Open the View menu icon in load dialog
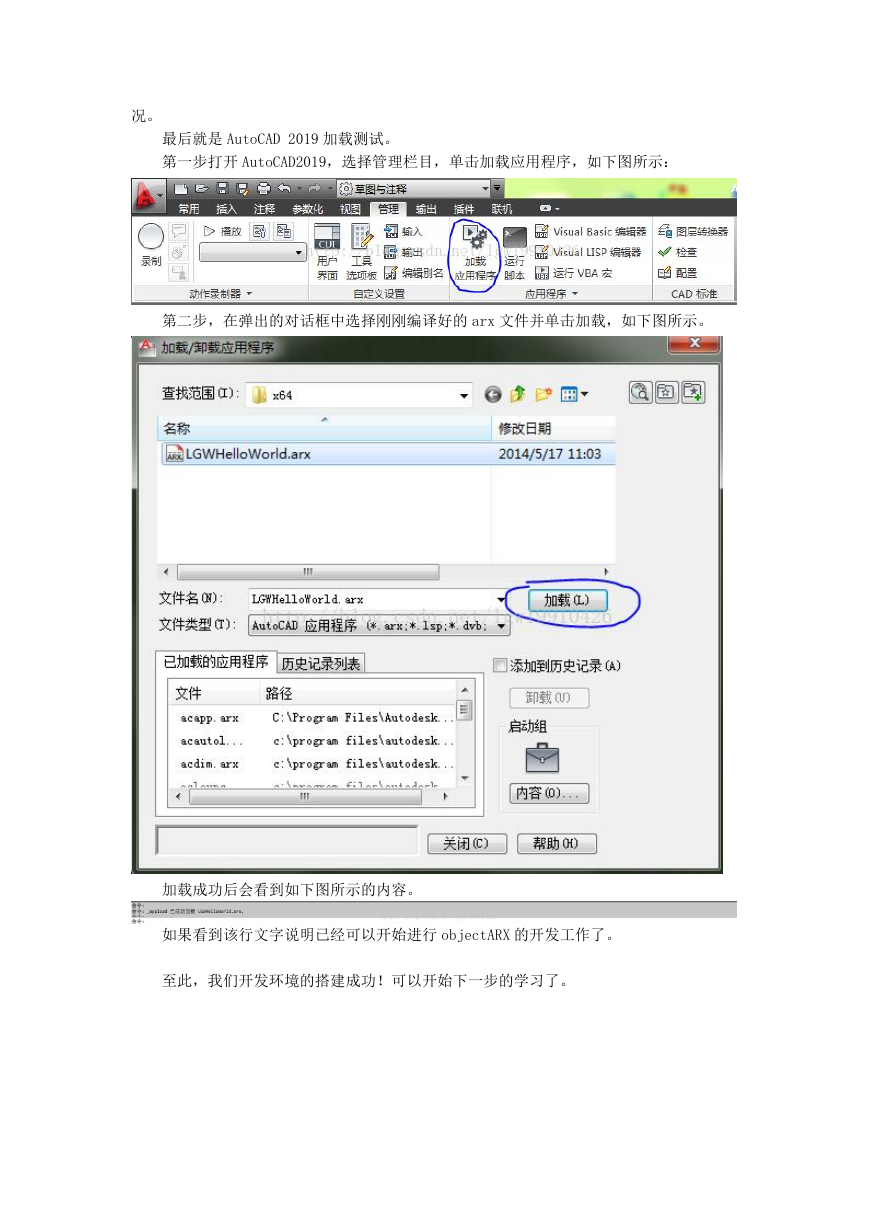Image resolution: width=869 pixels, height=1228 pixels. pos(574,394)
